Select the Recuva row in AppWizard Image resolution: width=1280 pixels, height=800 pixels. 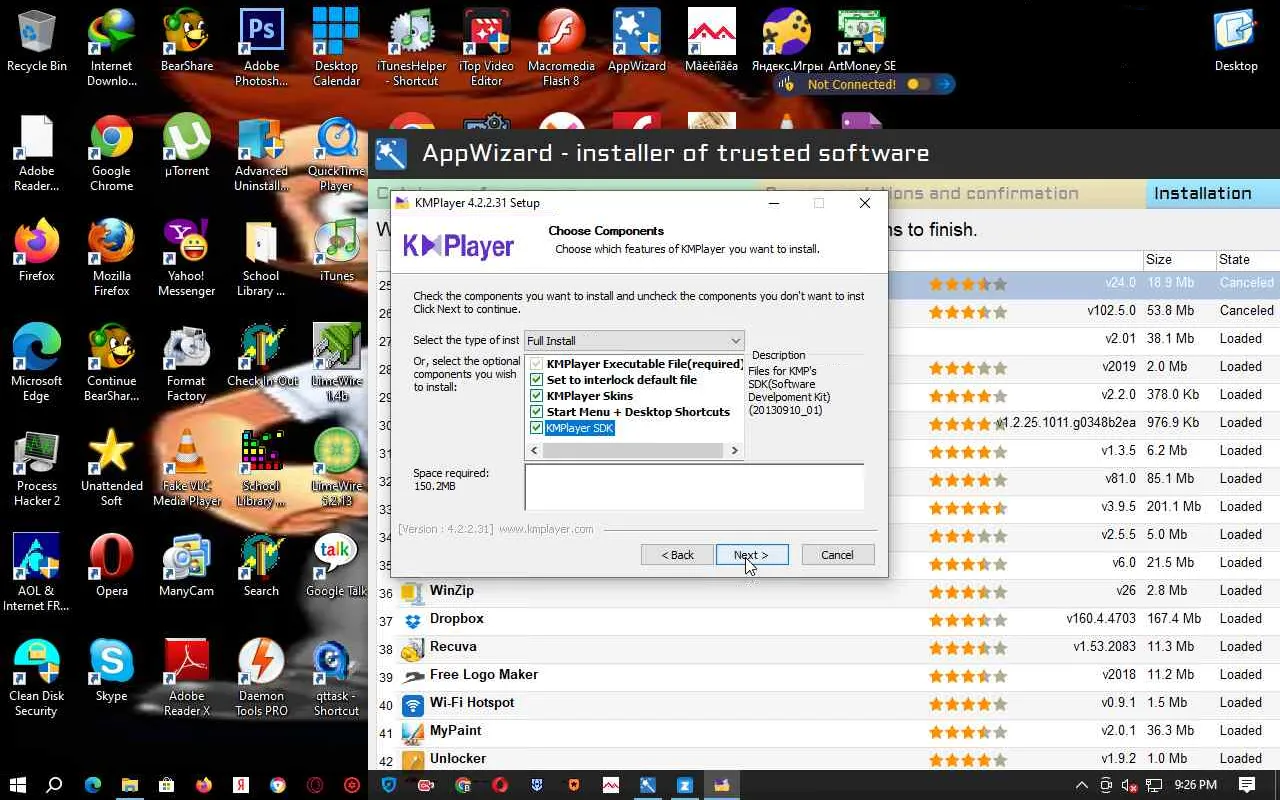click(824, 647)
